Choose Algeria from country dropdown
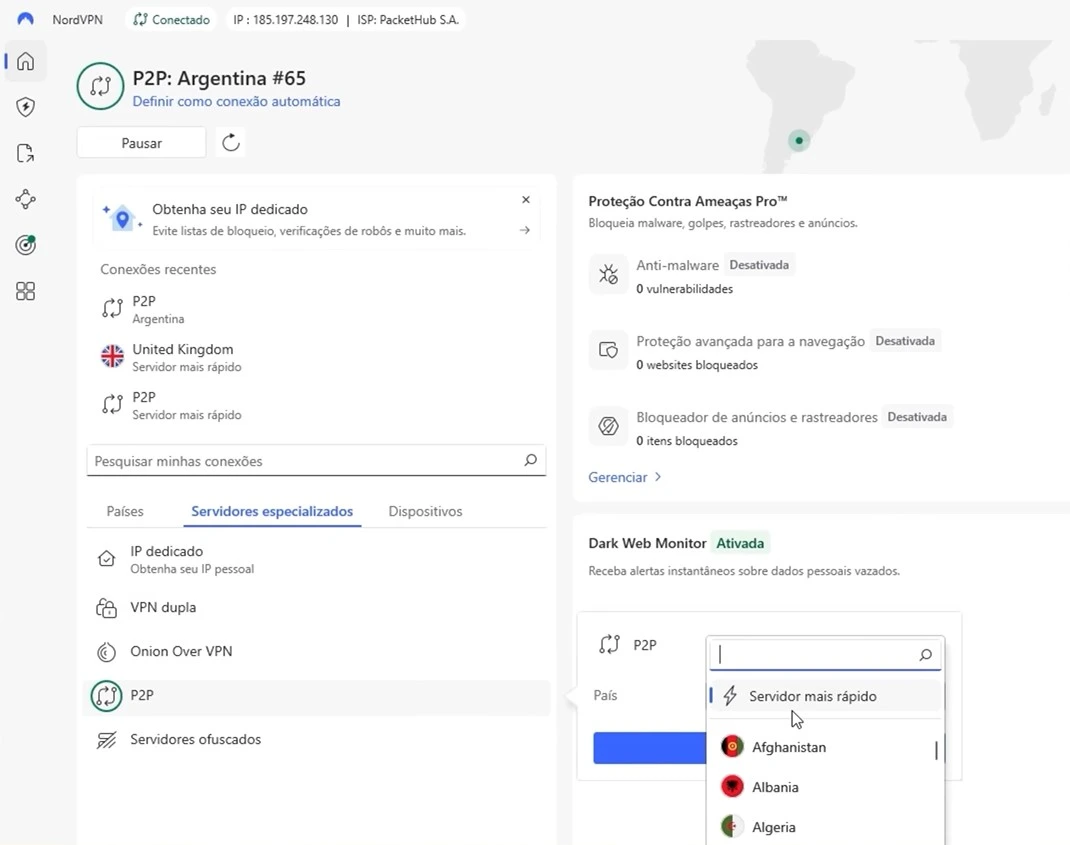Screen dimensions: 1070x845 826,827
